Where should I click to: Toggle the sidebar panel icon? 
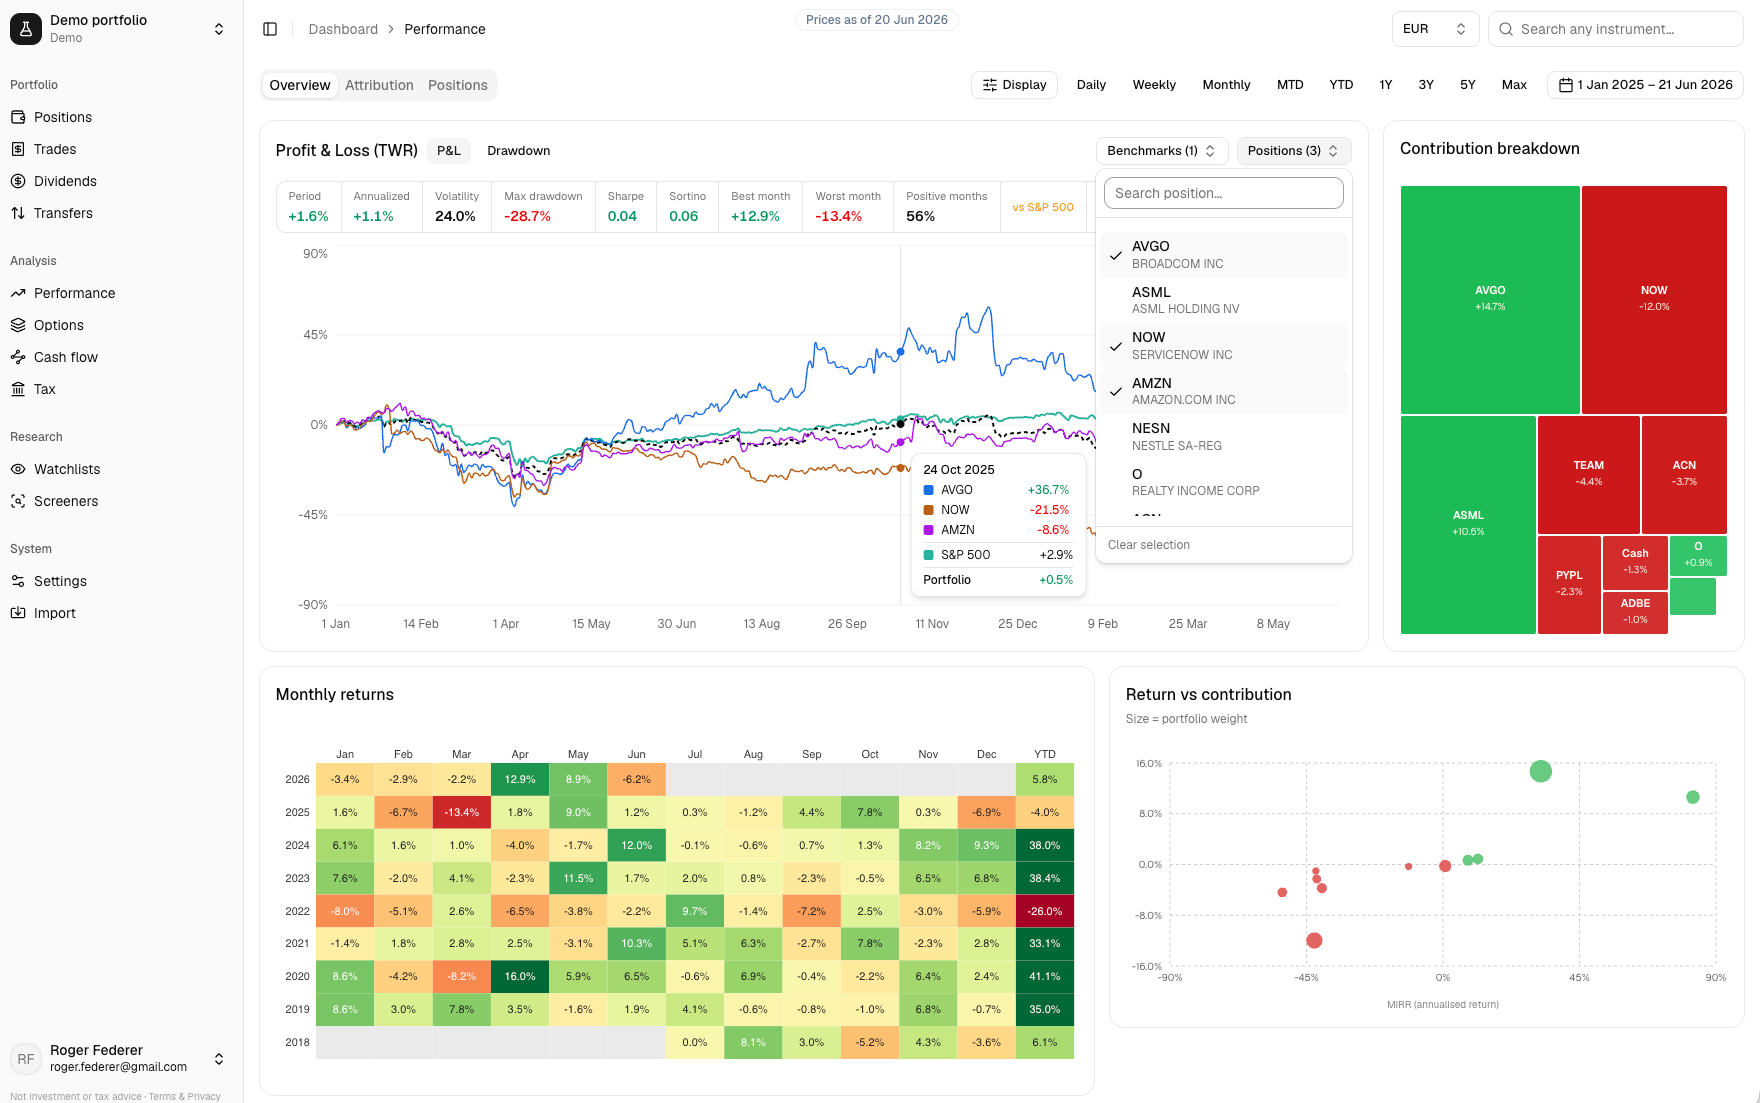(270, 29)
